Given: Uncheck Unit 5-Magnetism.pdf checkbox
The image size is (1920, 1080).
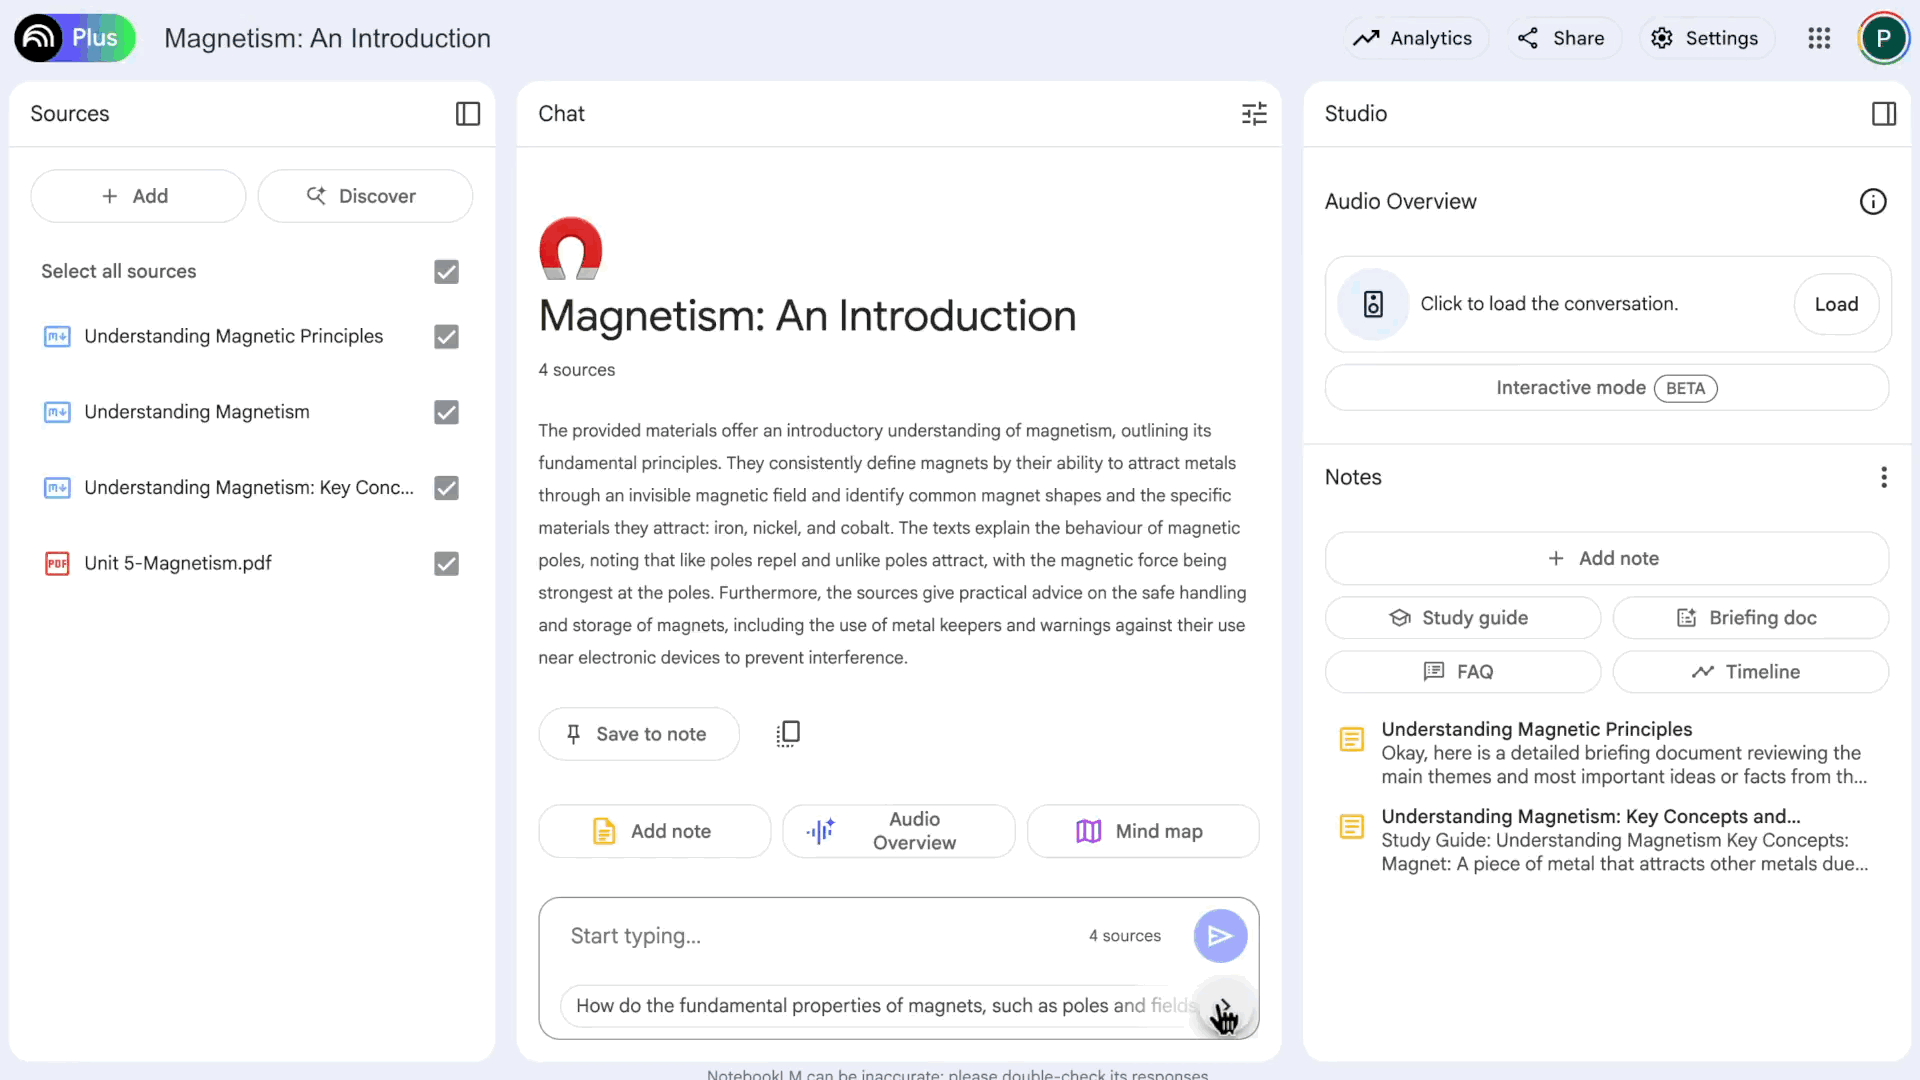Looking at the screenshot, I should [x=446, y=564].
